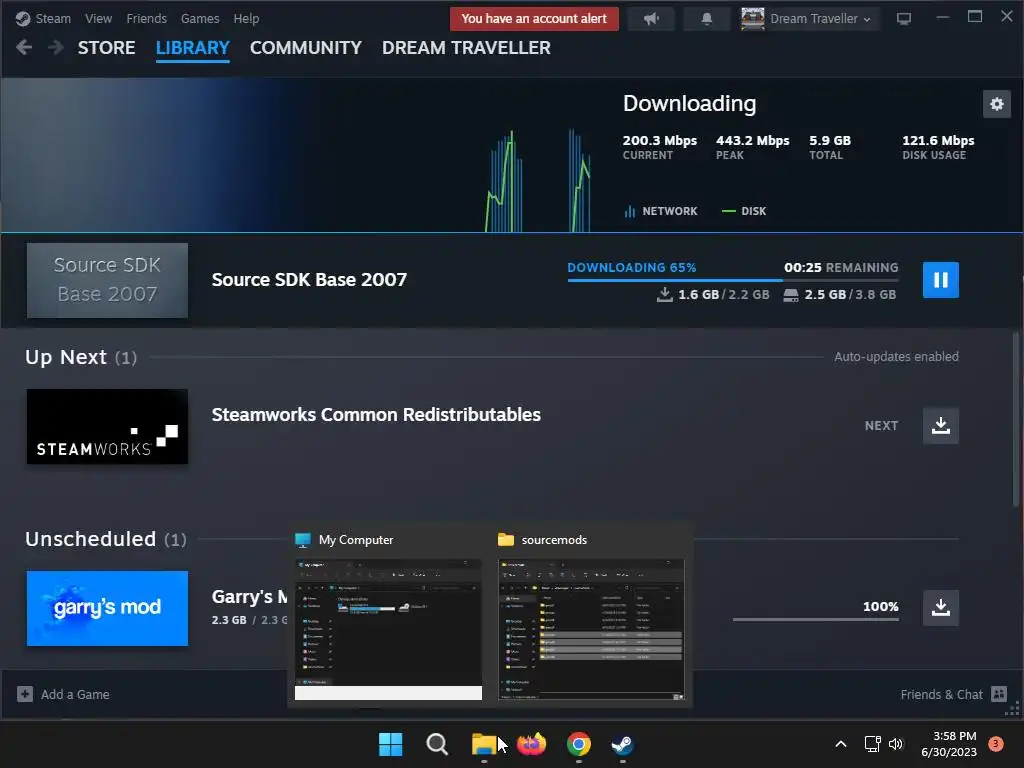Screen dimensions: 1024x768
Task: Pause the Source SDK Base 2007 download
Action: pyautogui.click(x=940, y=280)
